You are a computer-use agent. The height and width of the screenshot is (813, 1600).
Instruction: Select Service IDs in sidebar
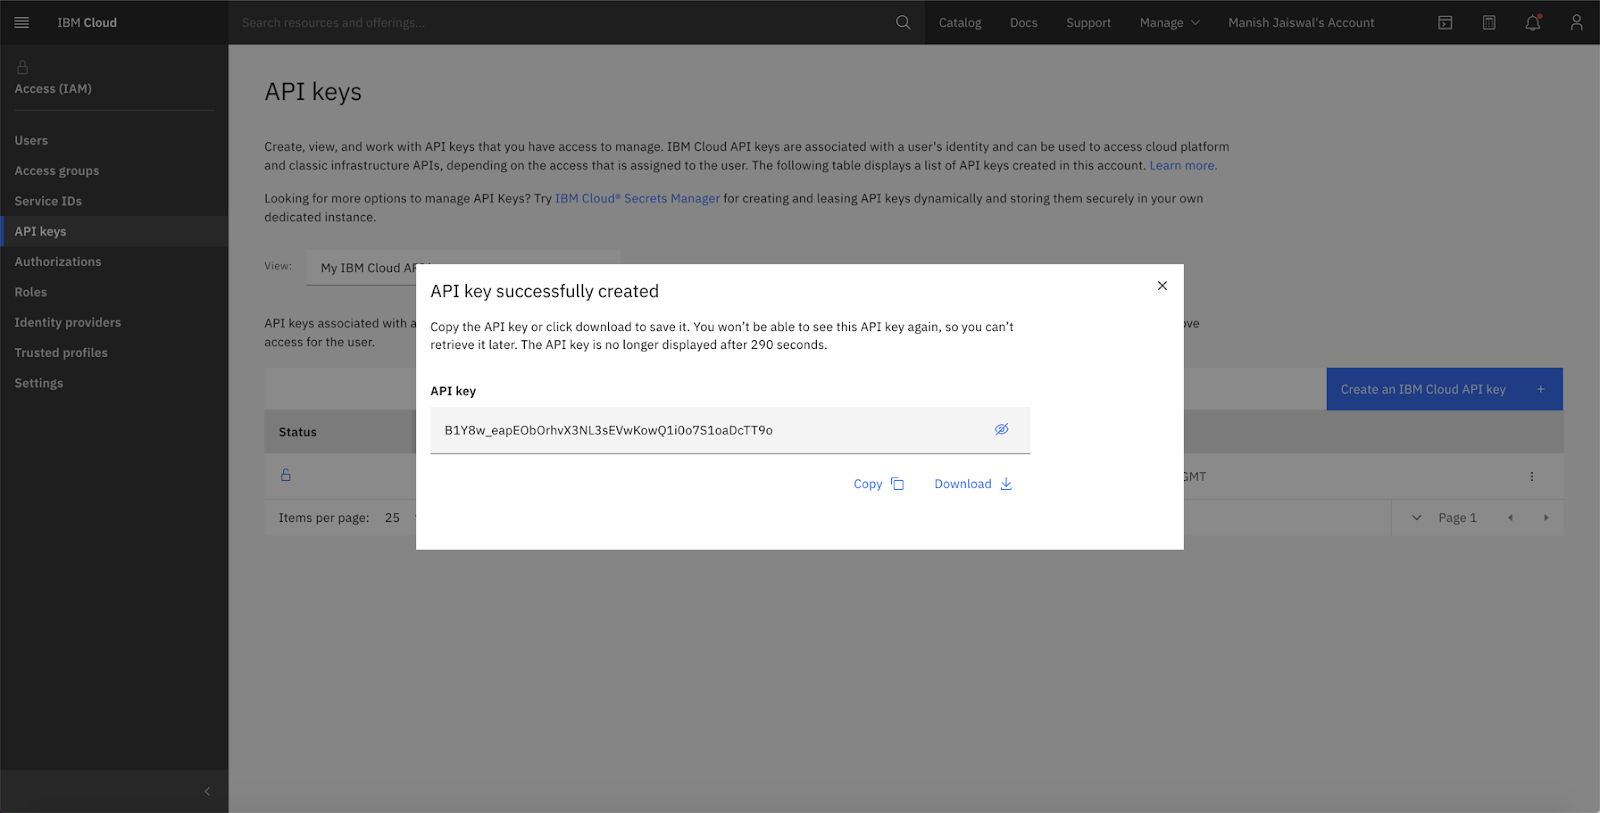[48, 201]
